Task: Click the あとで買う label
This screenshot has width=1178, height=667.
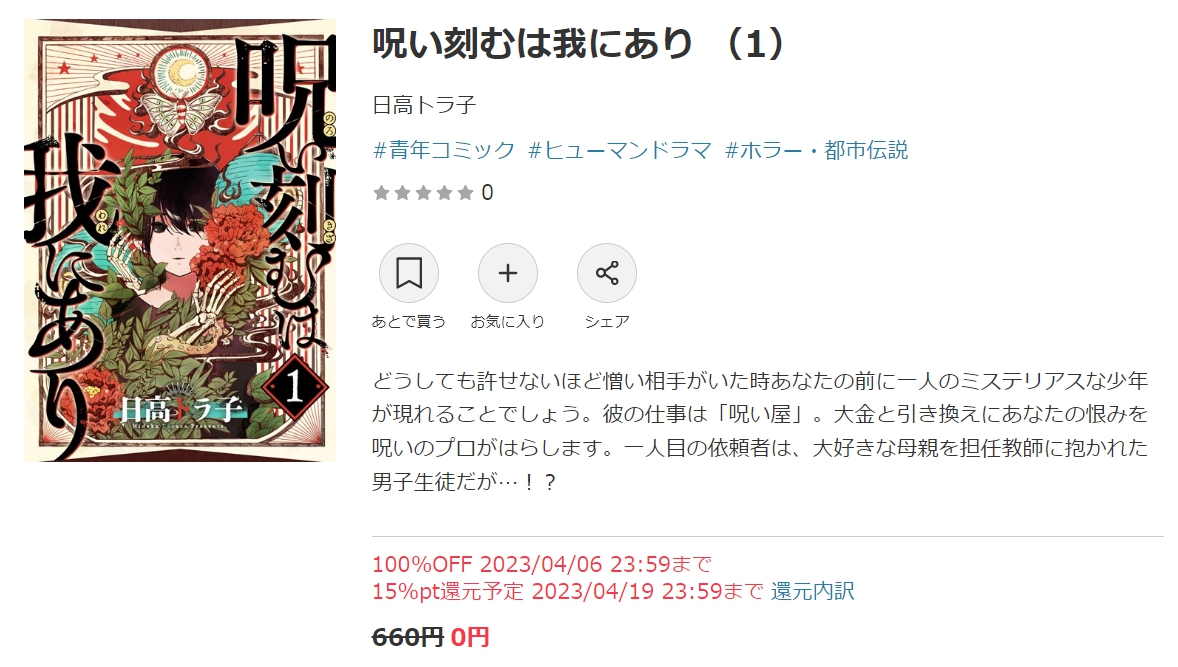Action: (409, 321)
